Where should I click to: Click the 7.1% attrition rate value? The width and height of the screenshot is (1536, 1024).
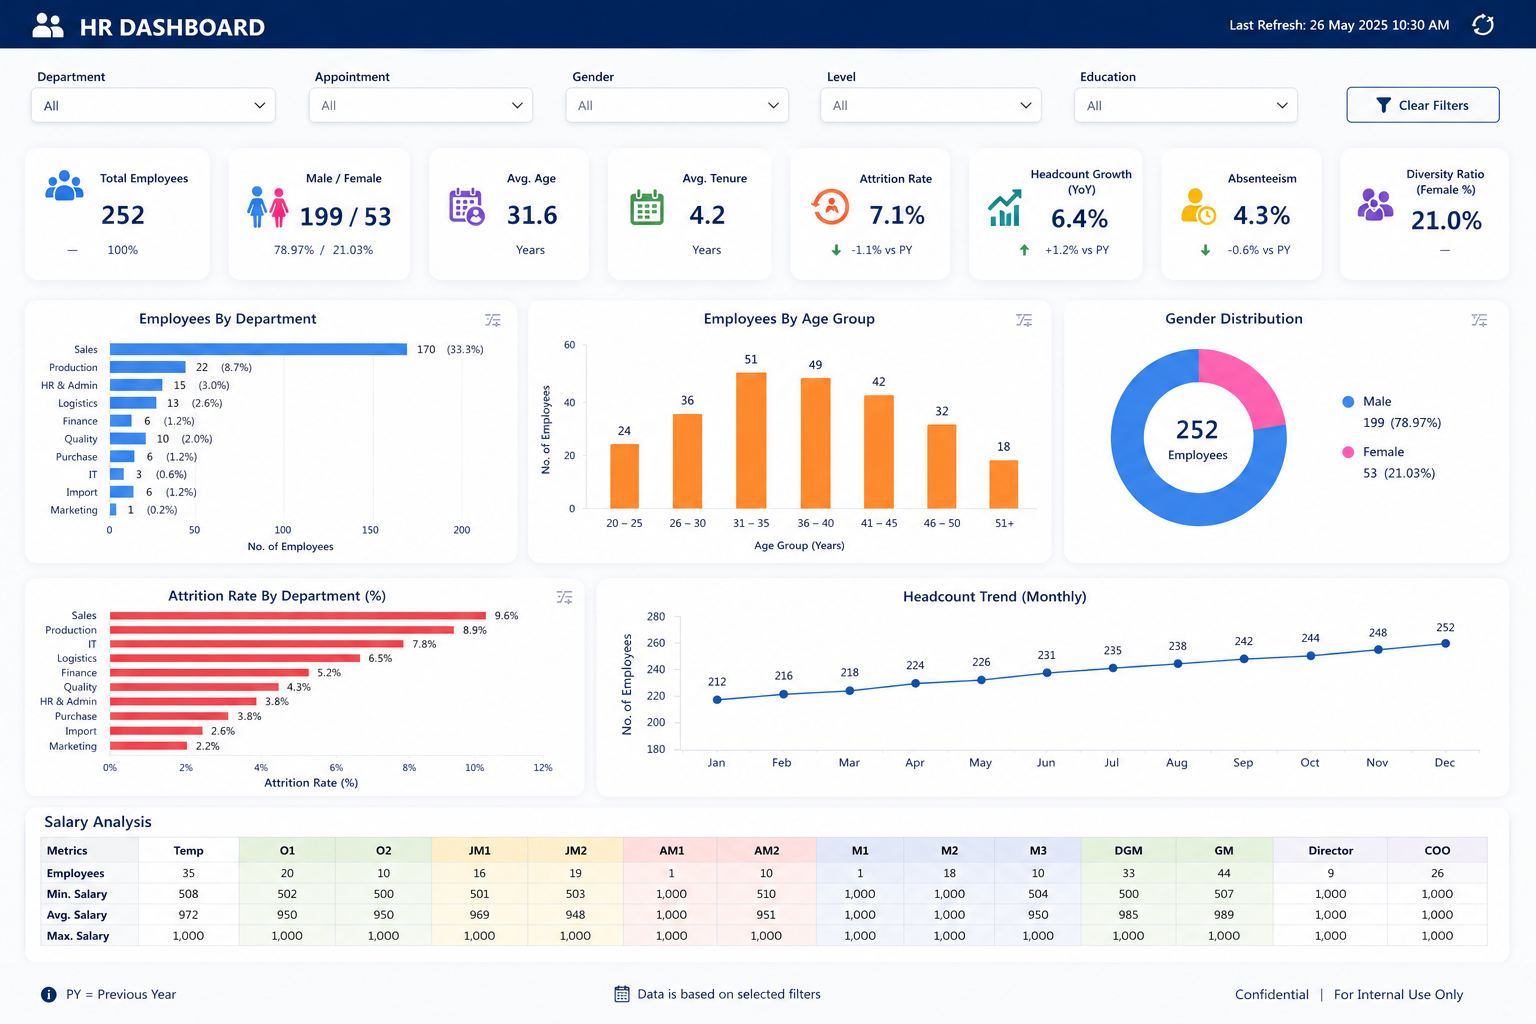[897, 215]
